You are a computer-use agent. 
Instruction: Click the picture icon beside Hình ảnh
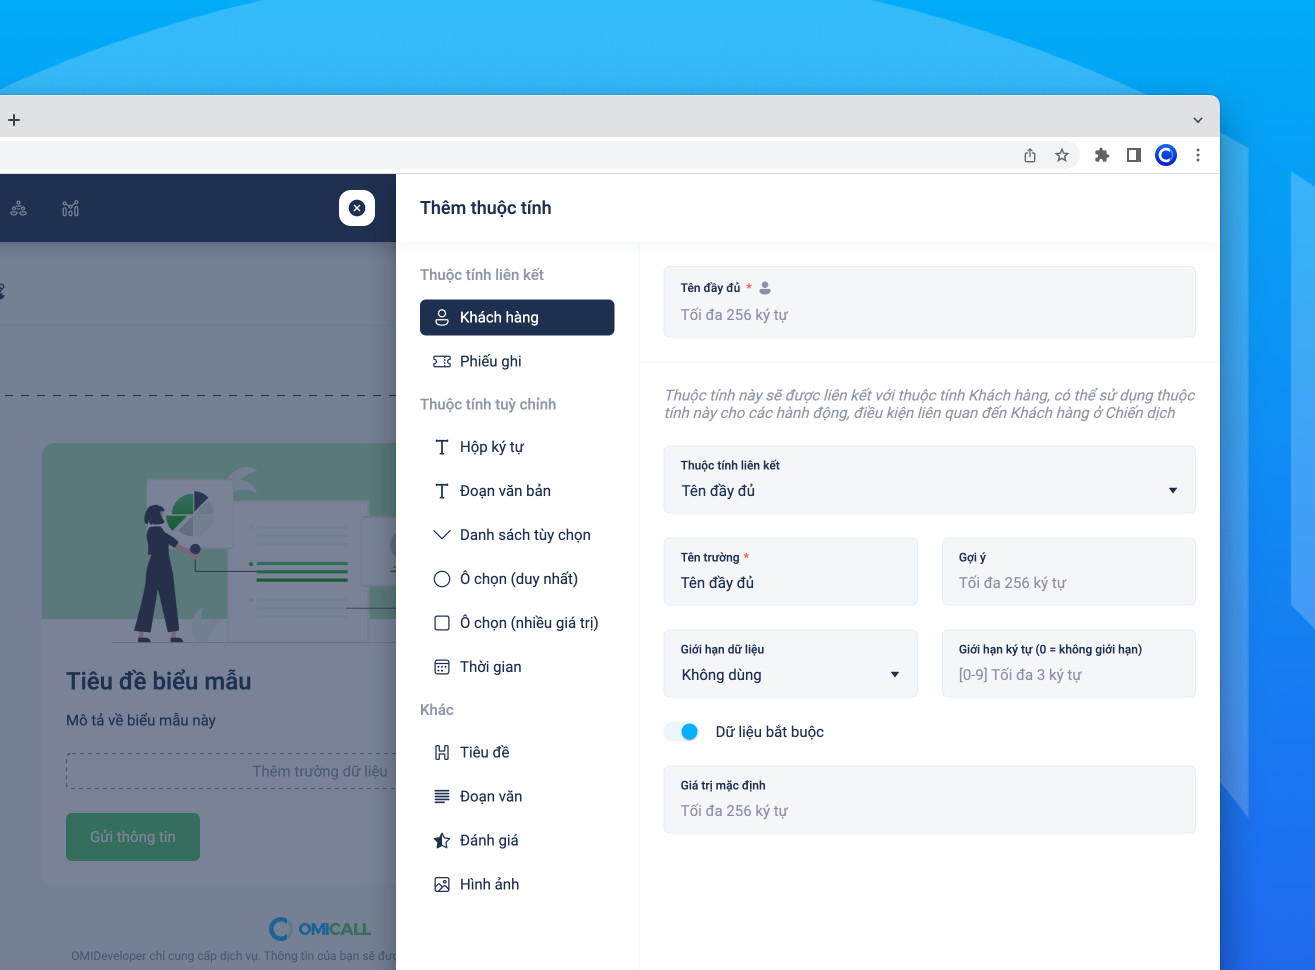pyautogui.click(x=442, y=884)
